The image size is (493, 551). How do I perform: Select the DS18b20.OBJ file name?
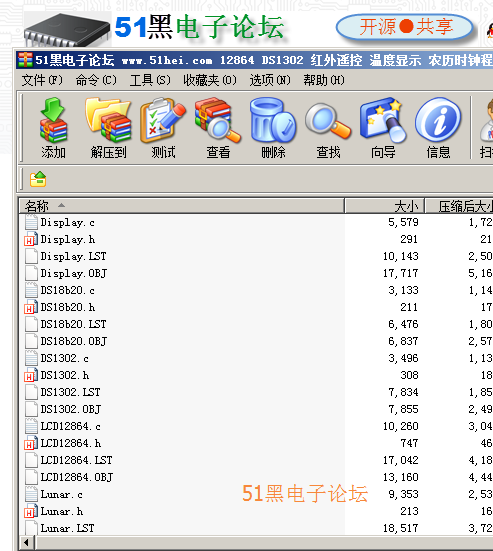[74, 341]
